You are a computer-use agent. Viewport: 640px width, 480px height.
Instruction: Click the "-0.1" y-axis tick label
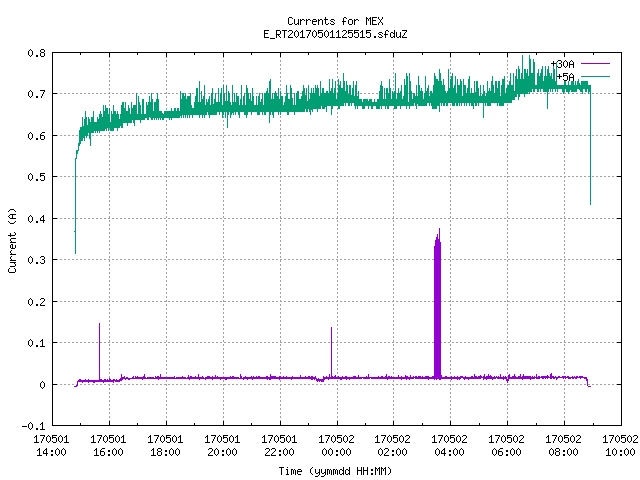click(33, 426)
